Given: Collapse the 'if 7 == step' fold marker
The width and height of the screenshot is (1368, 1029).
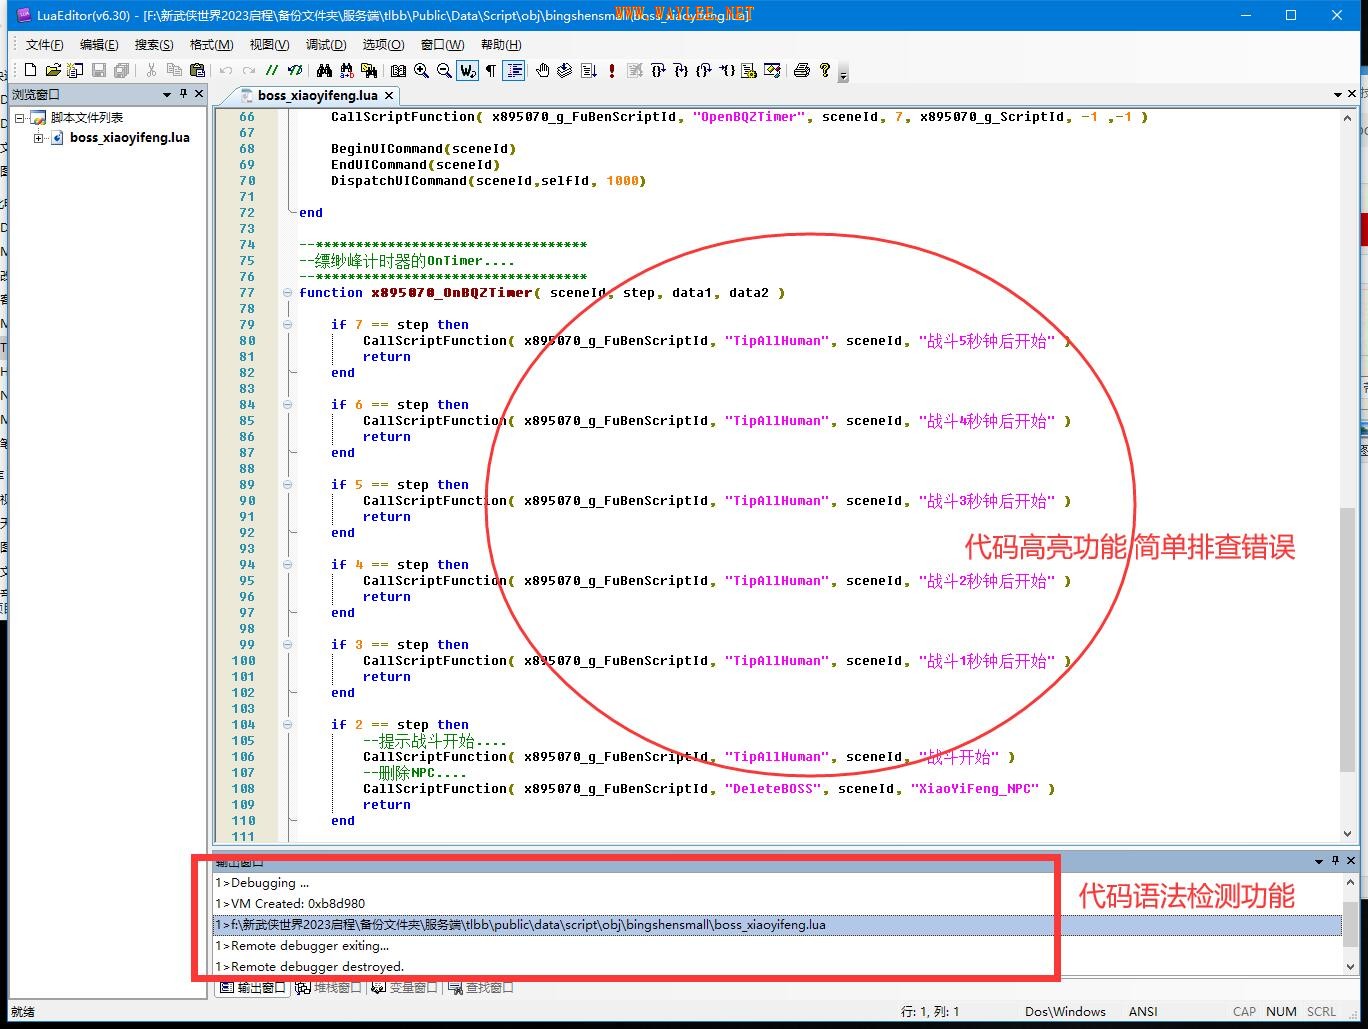Looking at the screenshot, I should pyautogui.click(x=288, y=325).
